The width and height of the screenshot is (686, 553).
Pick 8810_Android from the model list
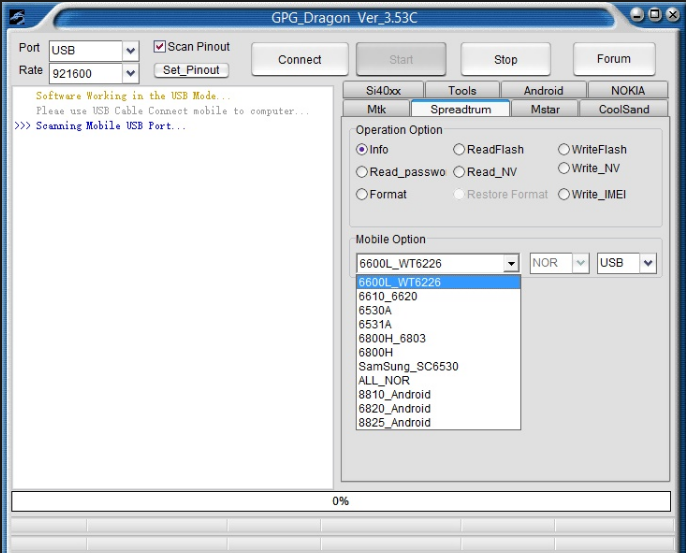pos(438,394)
